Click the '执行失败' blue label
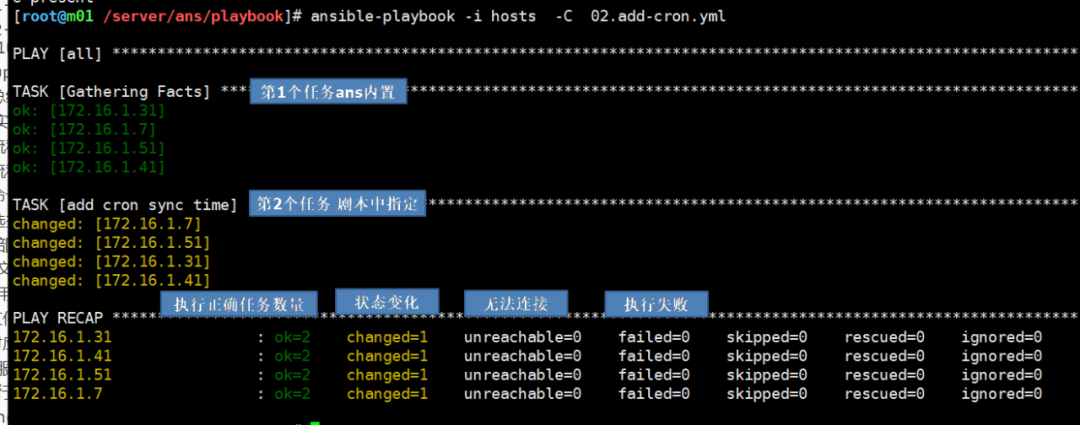 click(x=656, y=303)
